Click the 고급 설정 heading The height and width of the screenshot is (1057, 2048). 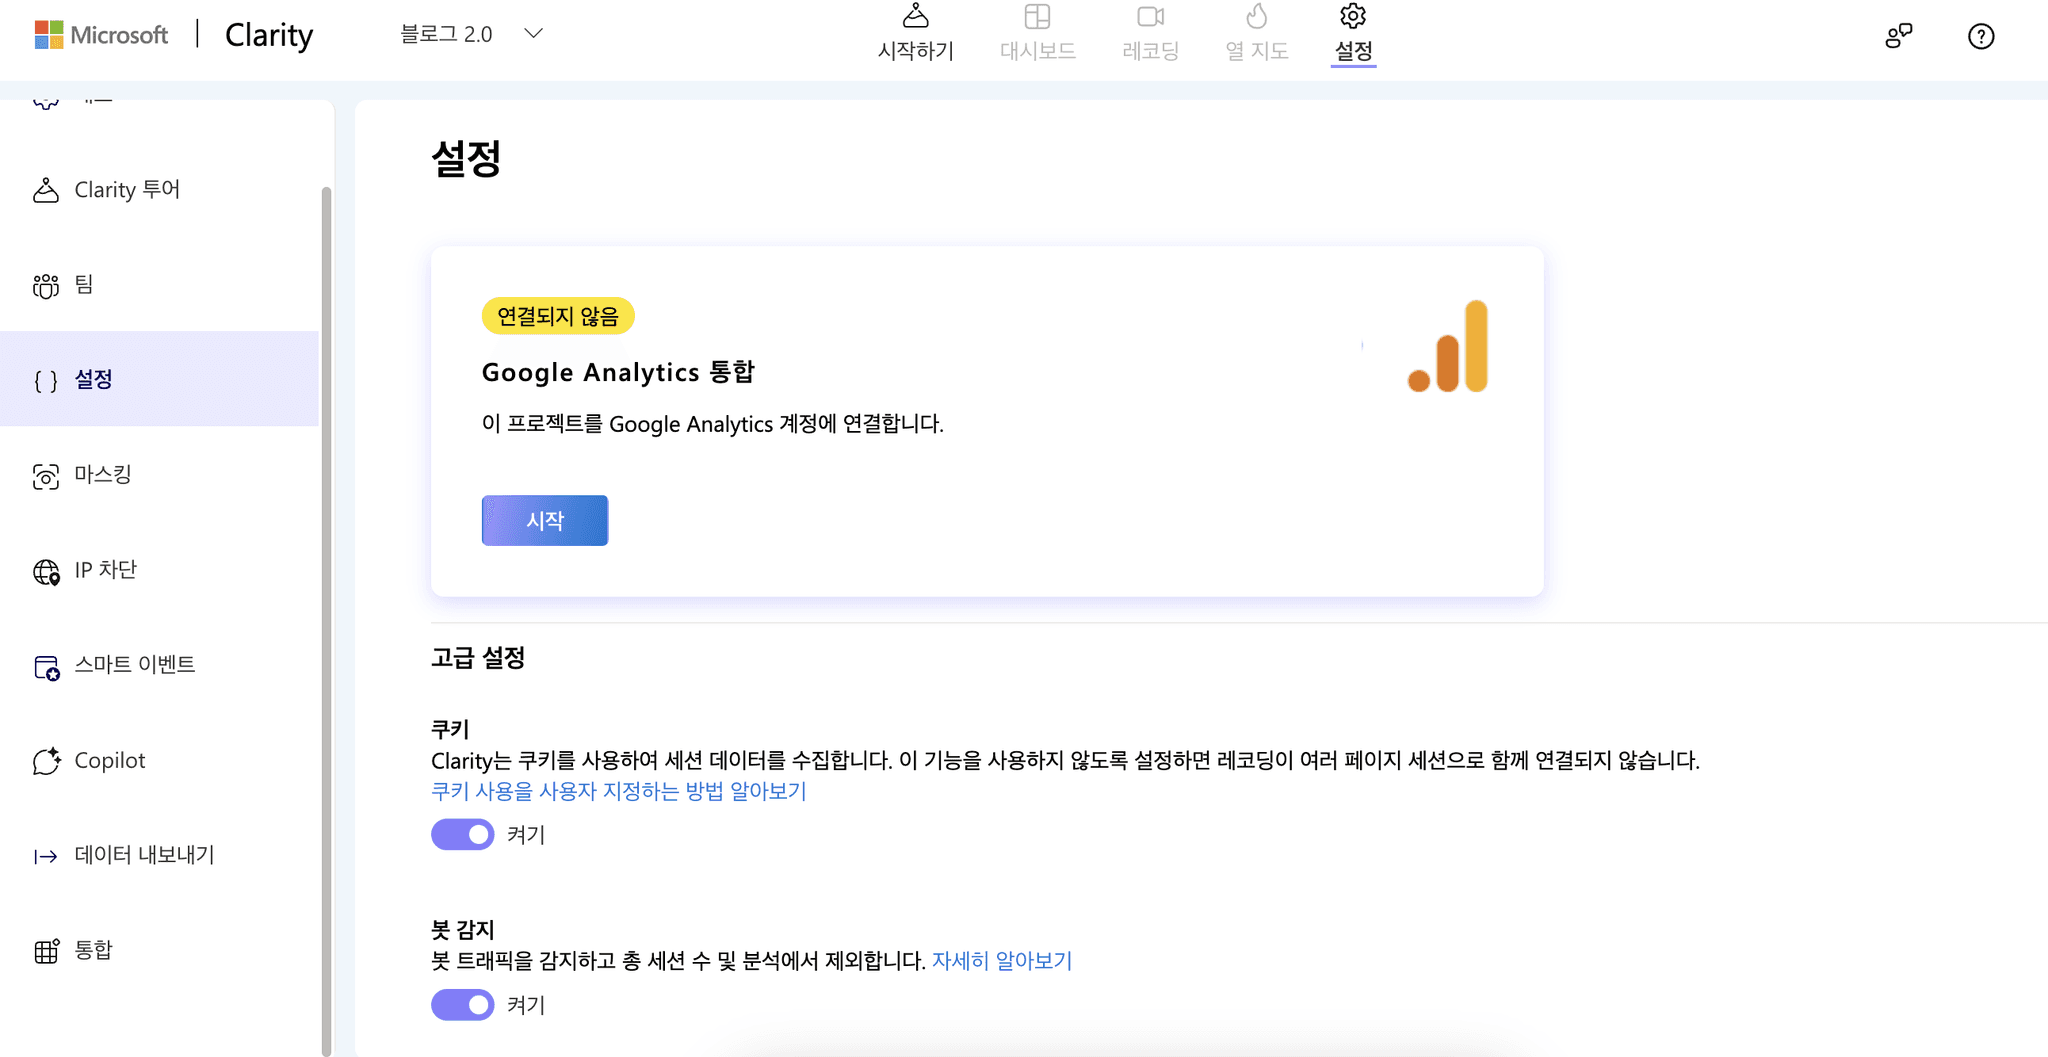click(x=478, y=657)
